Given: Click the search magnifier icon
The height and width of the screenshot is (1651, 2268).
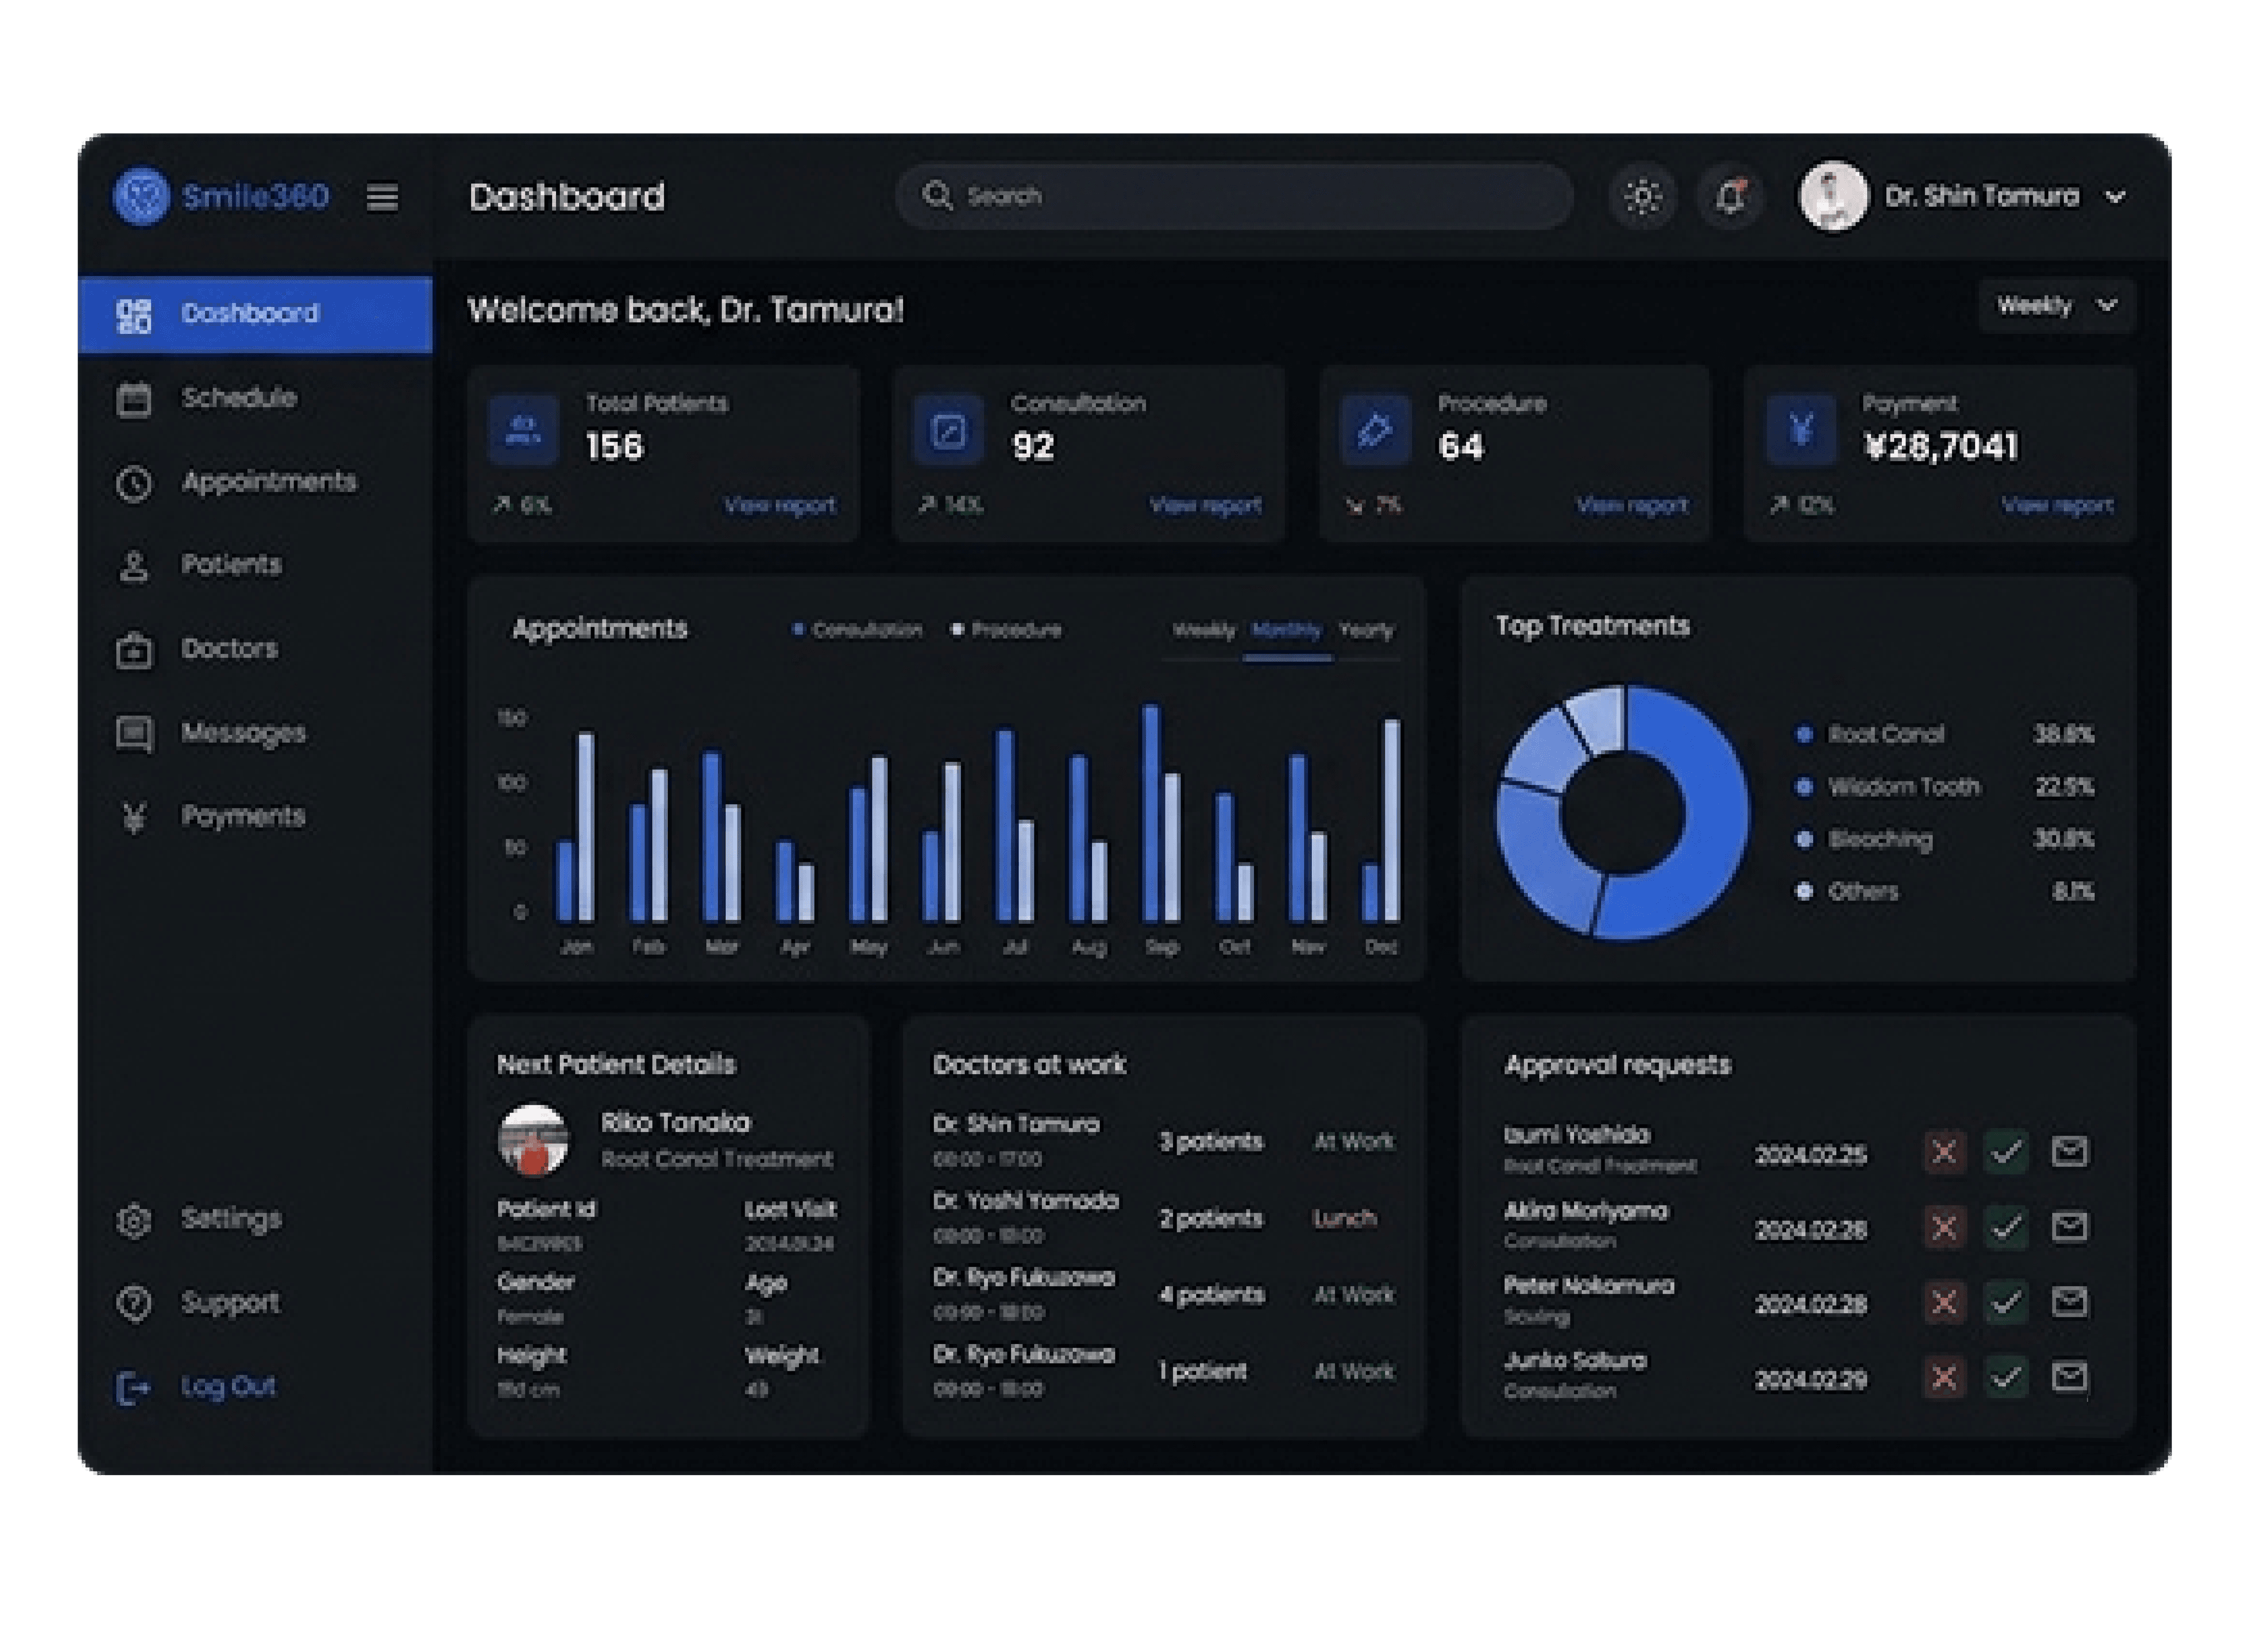Looking at the screenshot, I should click(937, 195).
